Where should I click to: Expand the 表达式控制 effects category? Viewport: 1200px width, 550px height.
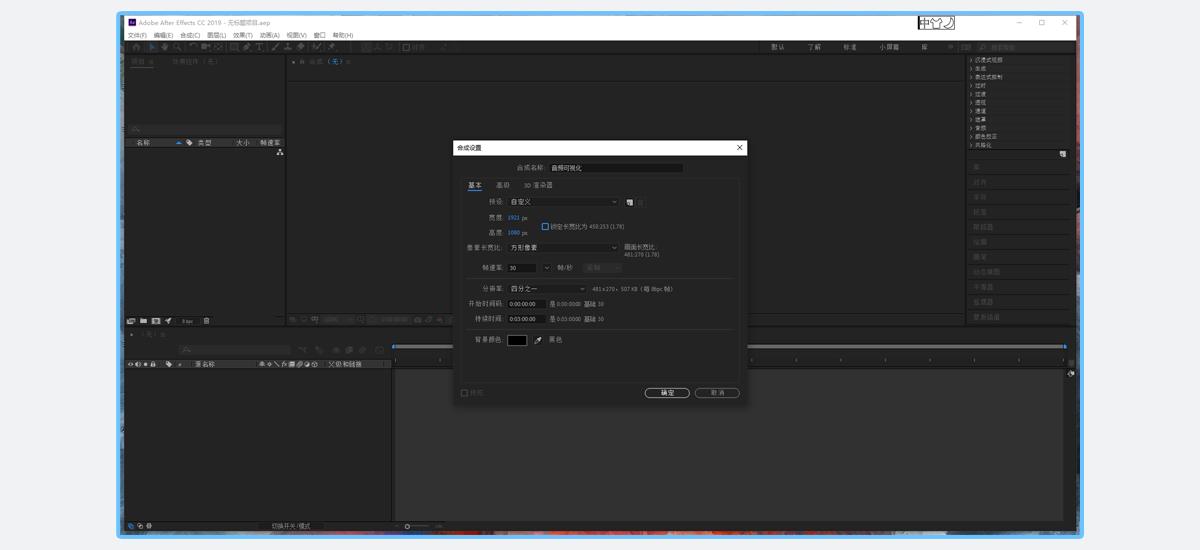[970, 77]
